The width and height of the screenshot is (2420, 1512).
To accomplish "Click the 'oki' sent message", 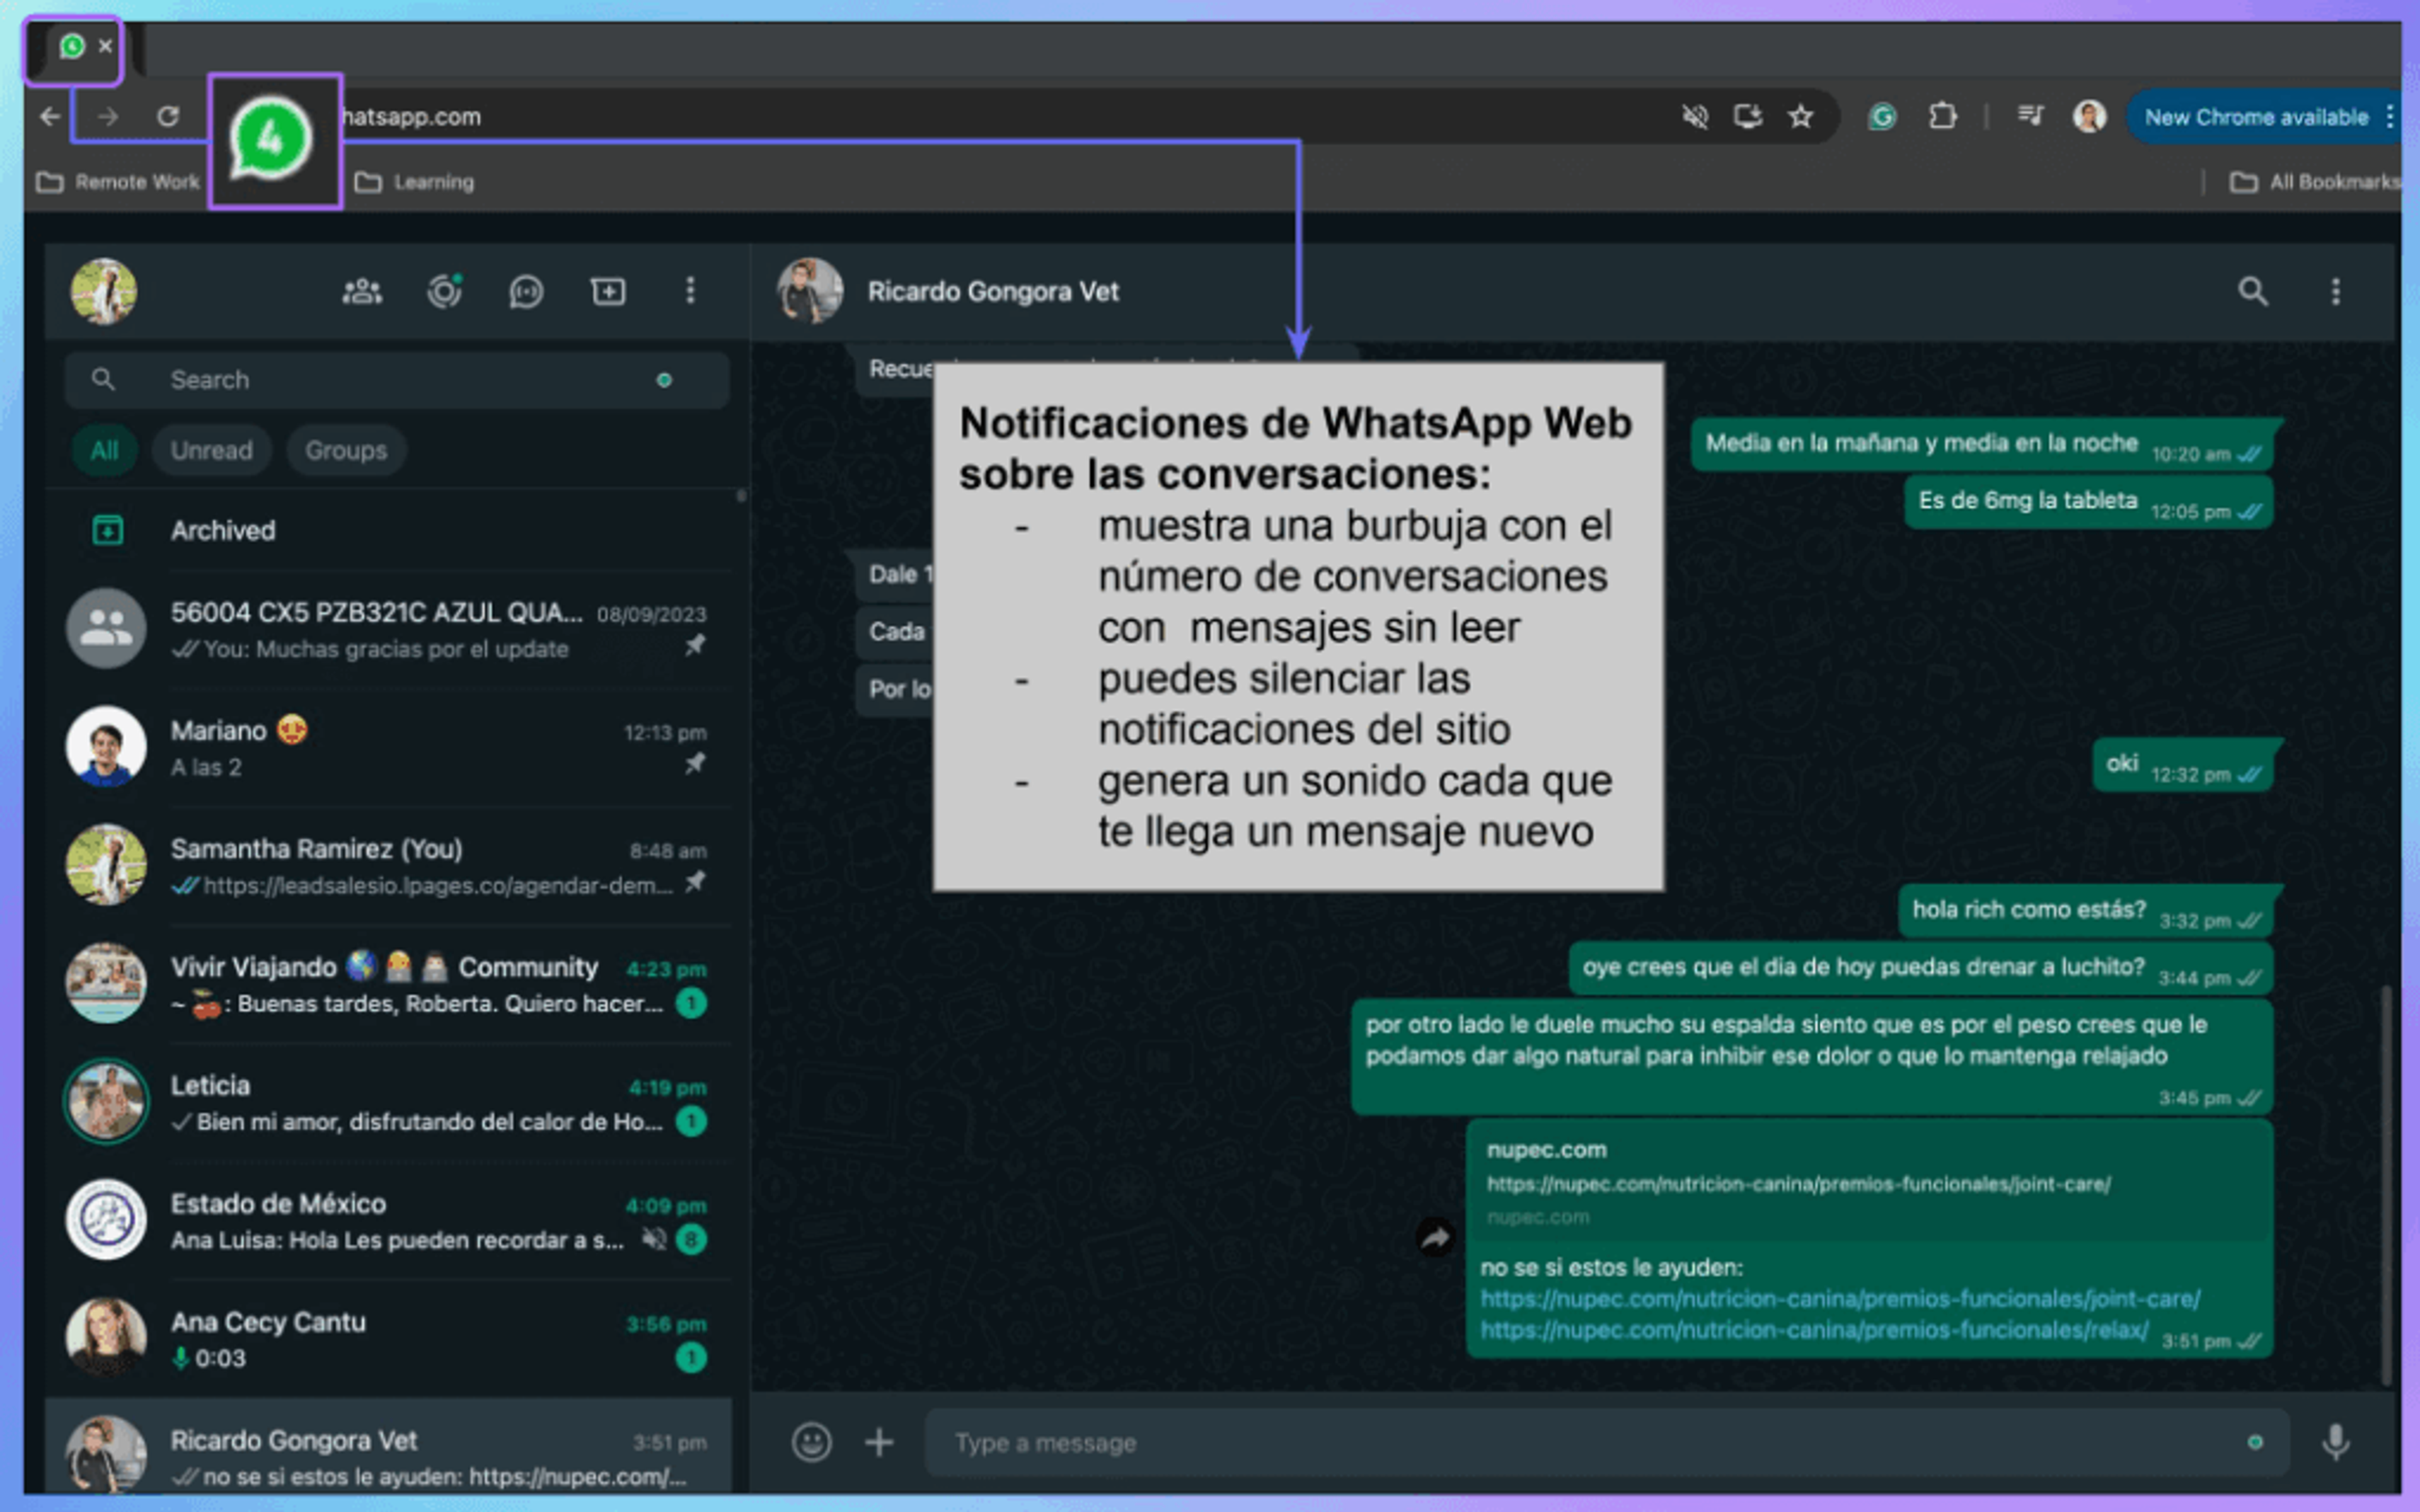I will click(2182, 765).
